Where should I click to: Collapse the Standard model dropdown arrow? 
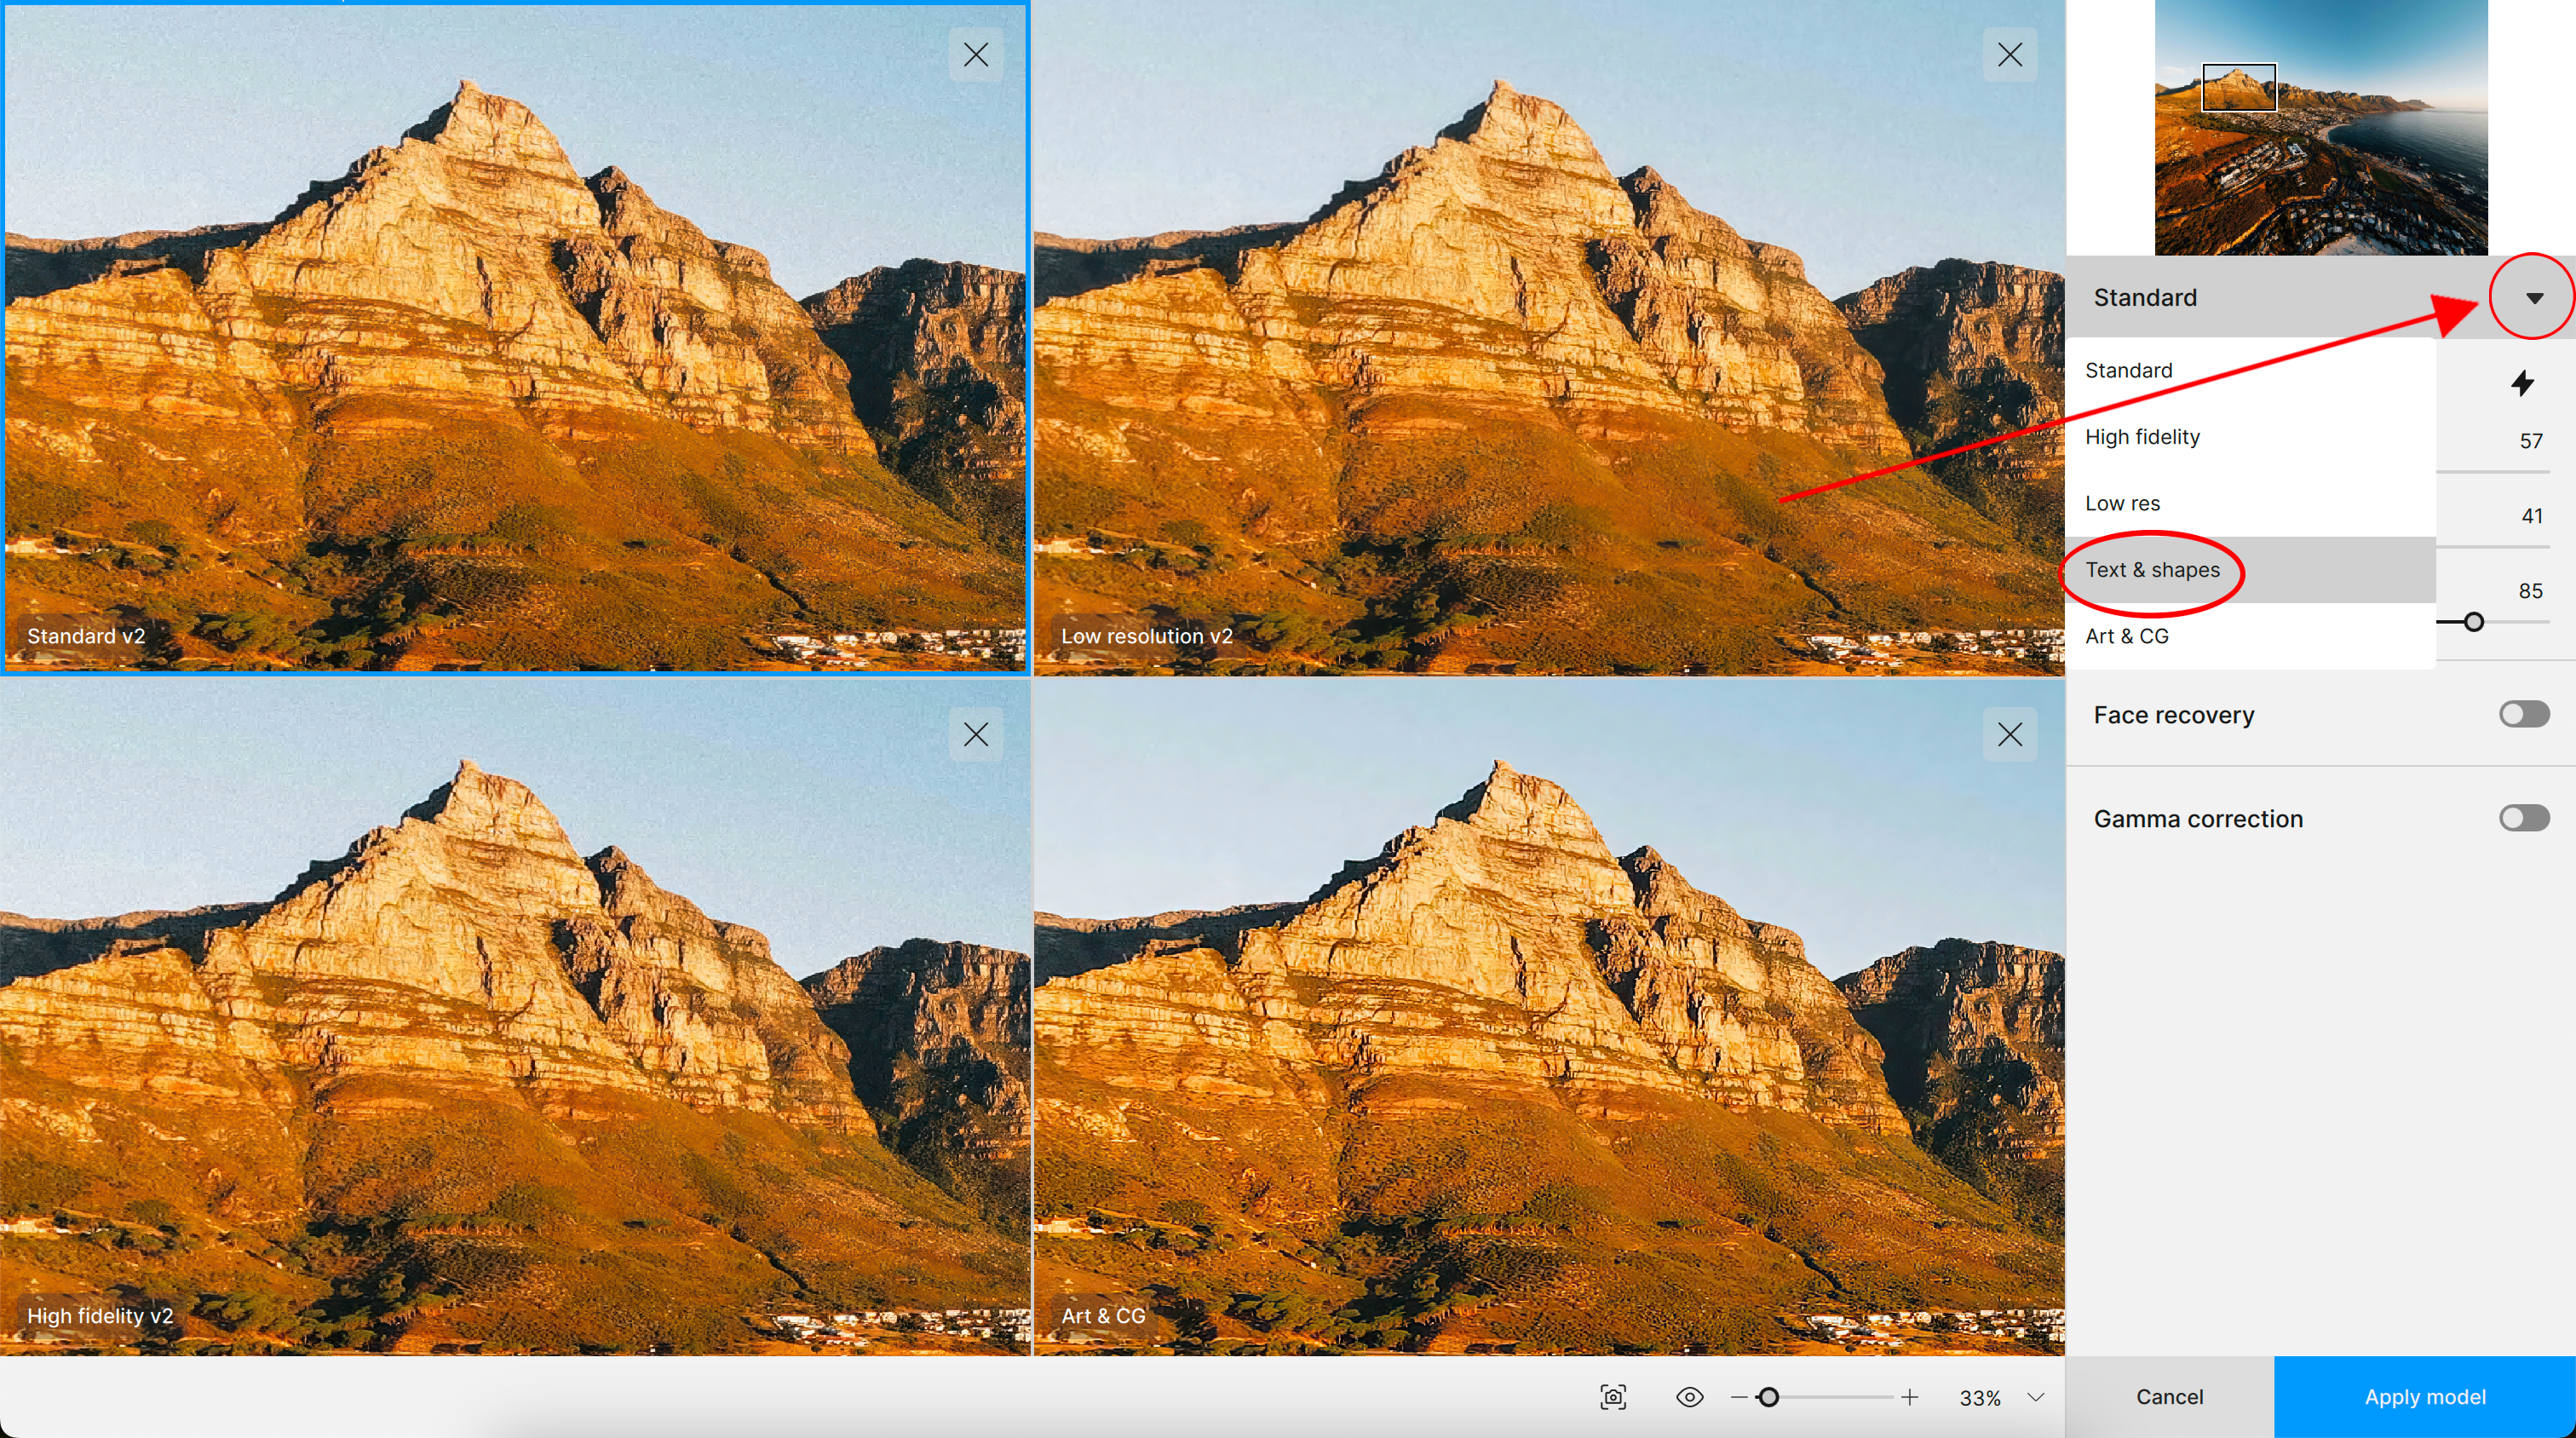click(2533, 298)
